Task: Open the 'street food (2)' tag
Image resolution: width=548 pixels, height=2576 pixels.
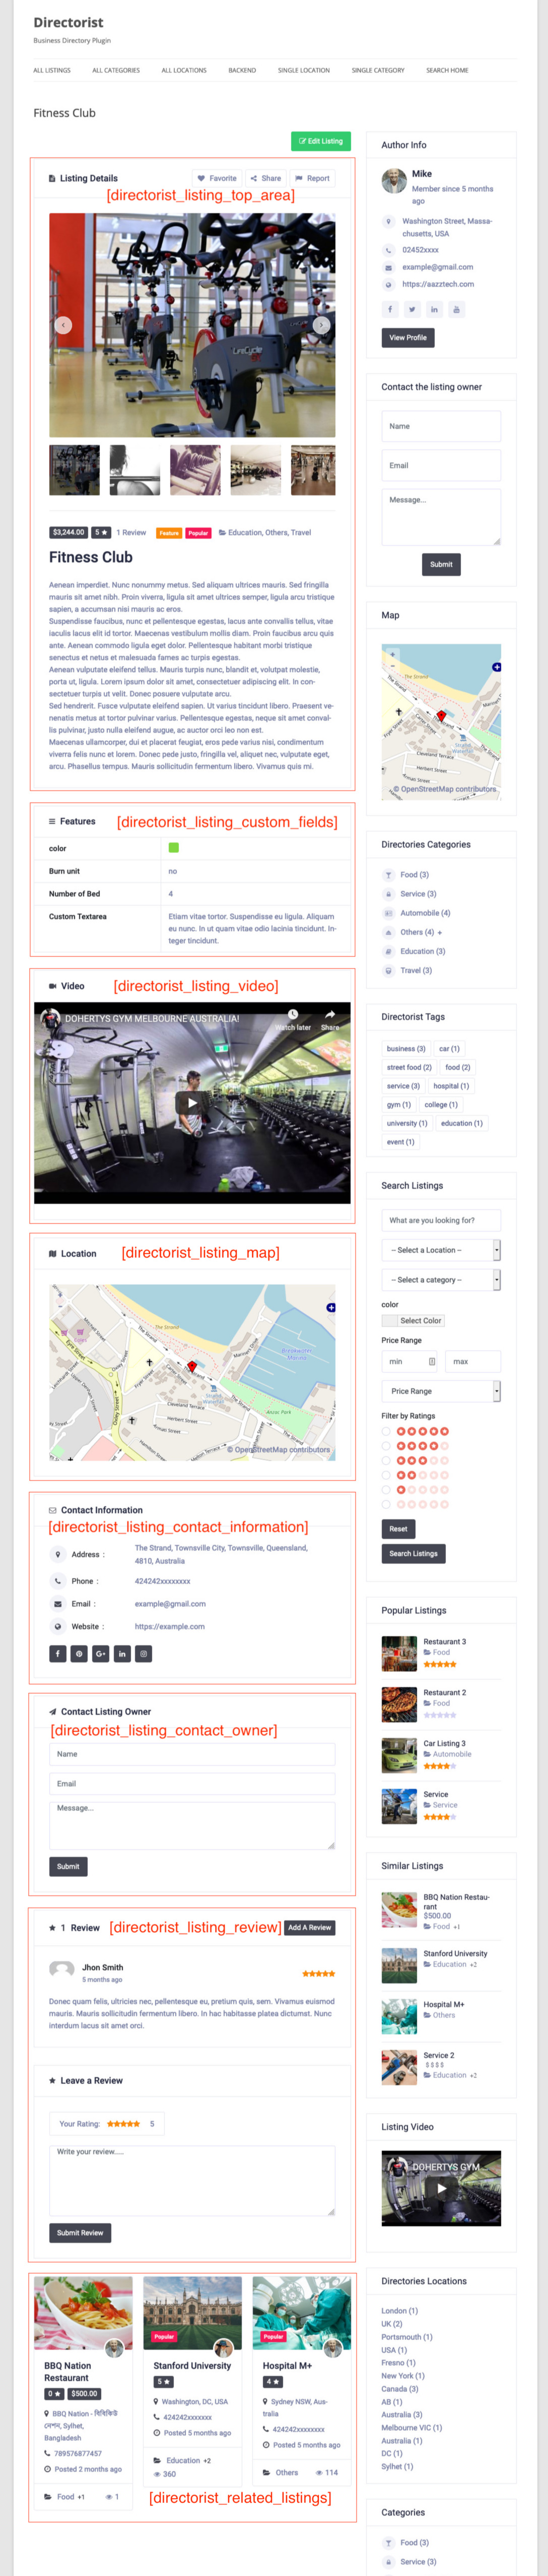Action: 410,1068
